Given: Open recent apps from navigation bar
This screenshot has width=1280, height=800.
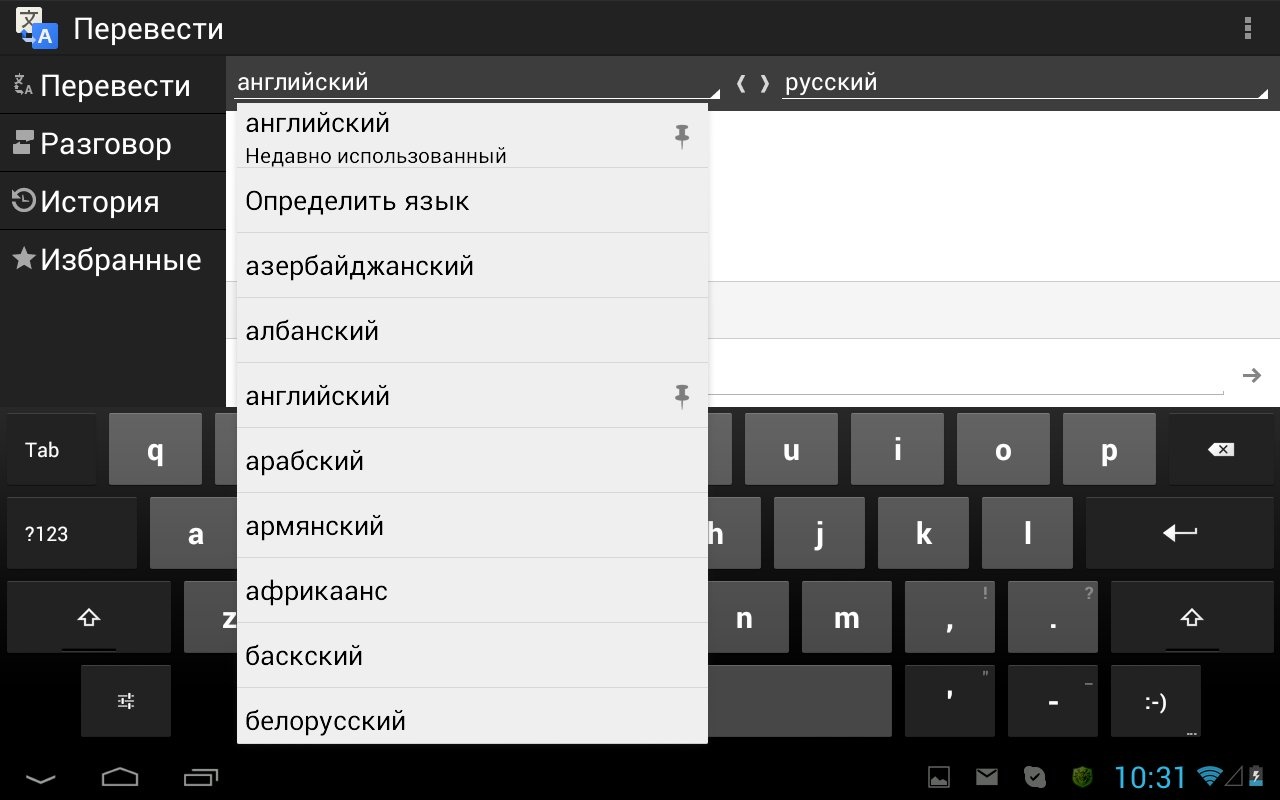Looking at the screenshot, I should point(201,776).
